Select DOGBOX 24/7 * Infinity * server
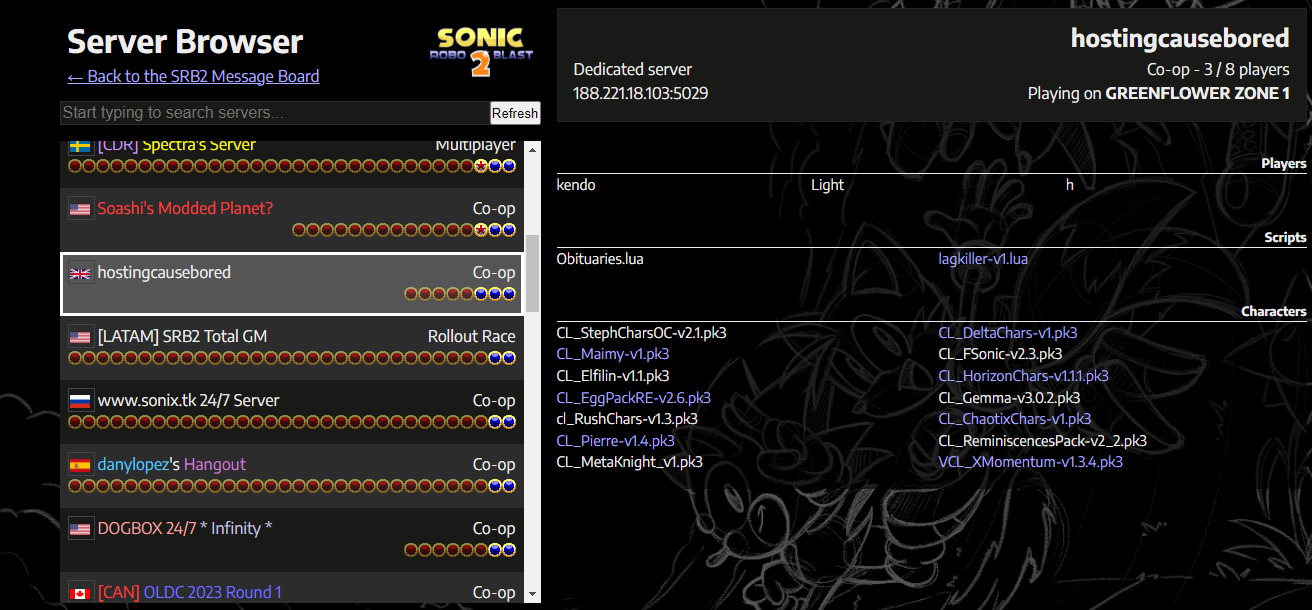The height and width of the screenshot is (610, 1312). coord(292,539)
